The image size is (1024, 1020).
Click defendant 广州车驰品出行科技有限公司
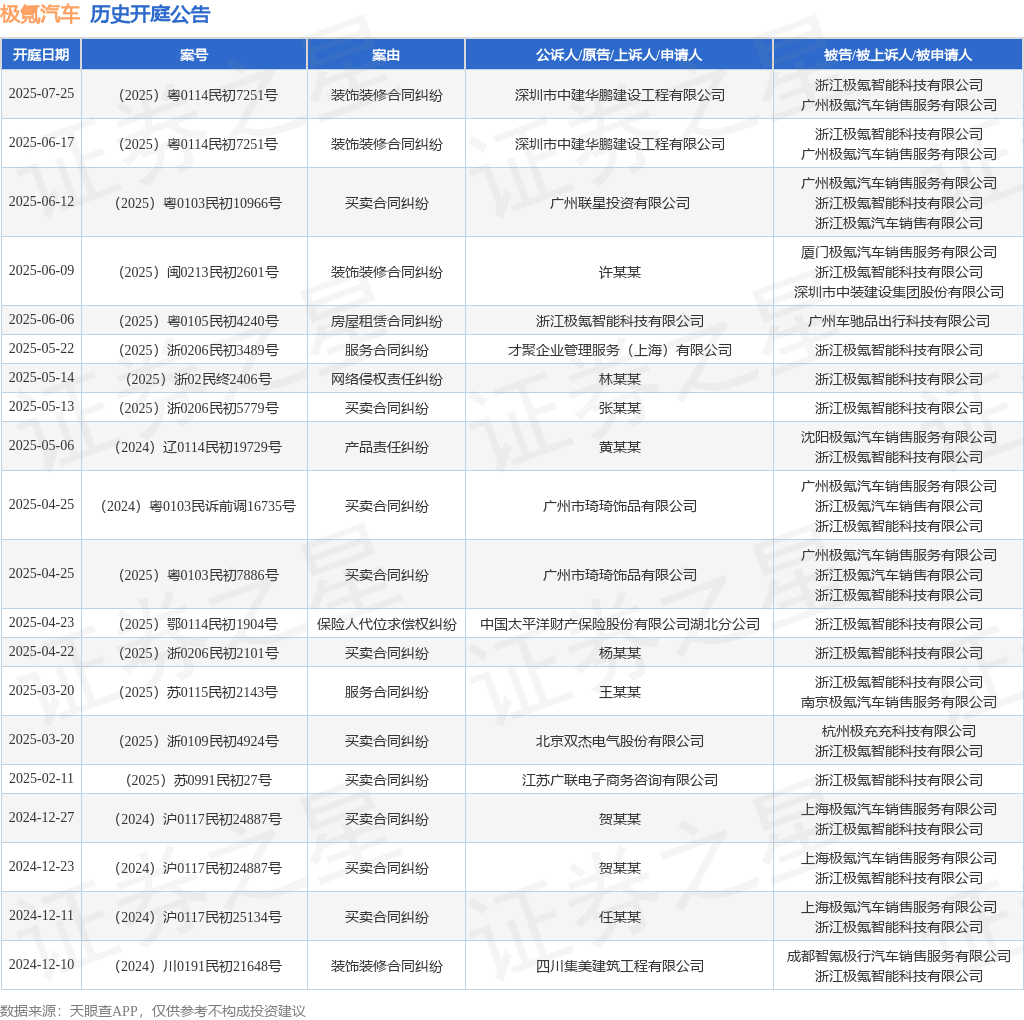pyautogui.click(x=899, y=321)
